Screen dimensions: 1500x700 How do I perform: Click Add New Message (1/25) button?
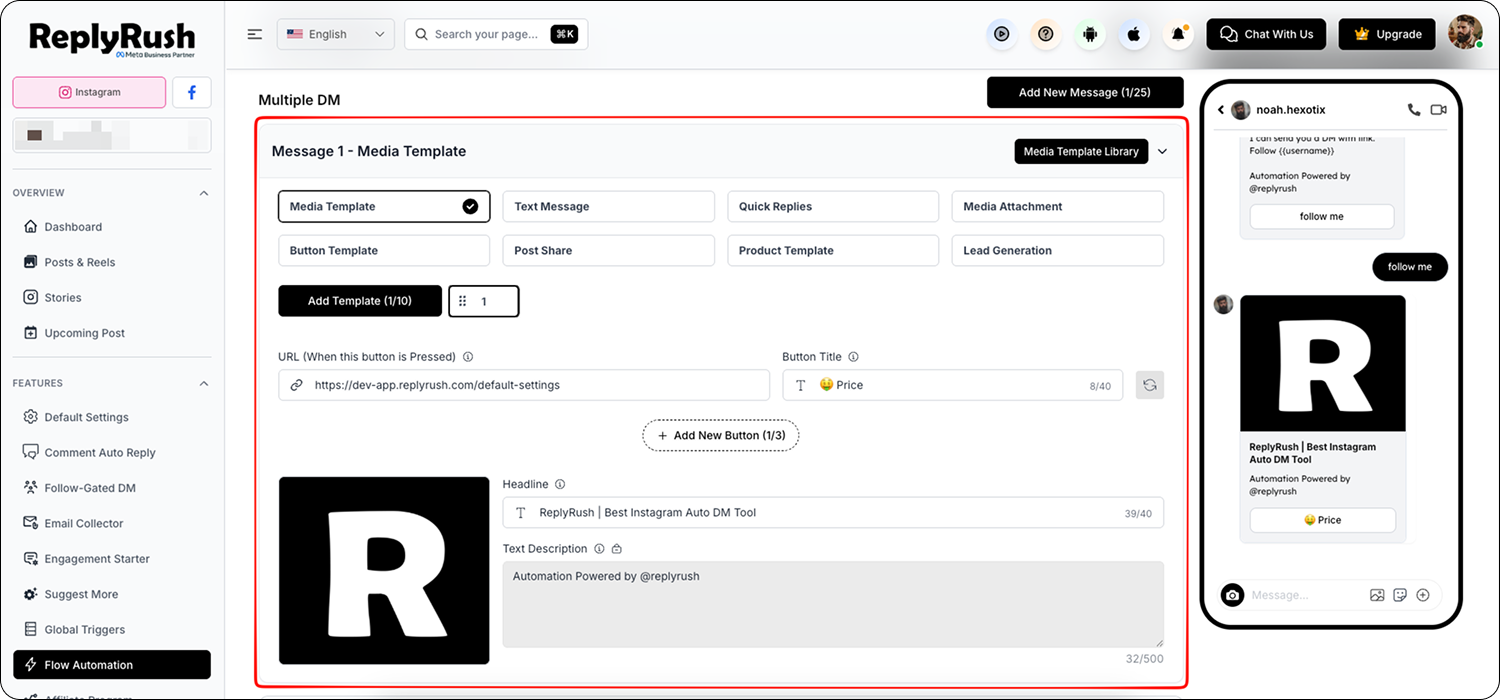pyautogui.click(x=1085, y=92)
